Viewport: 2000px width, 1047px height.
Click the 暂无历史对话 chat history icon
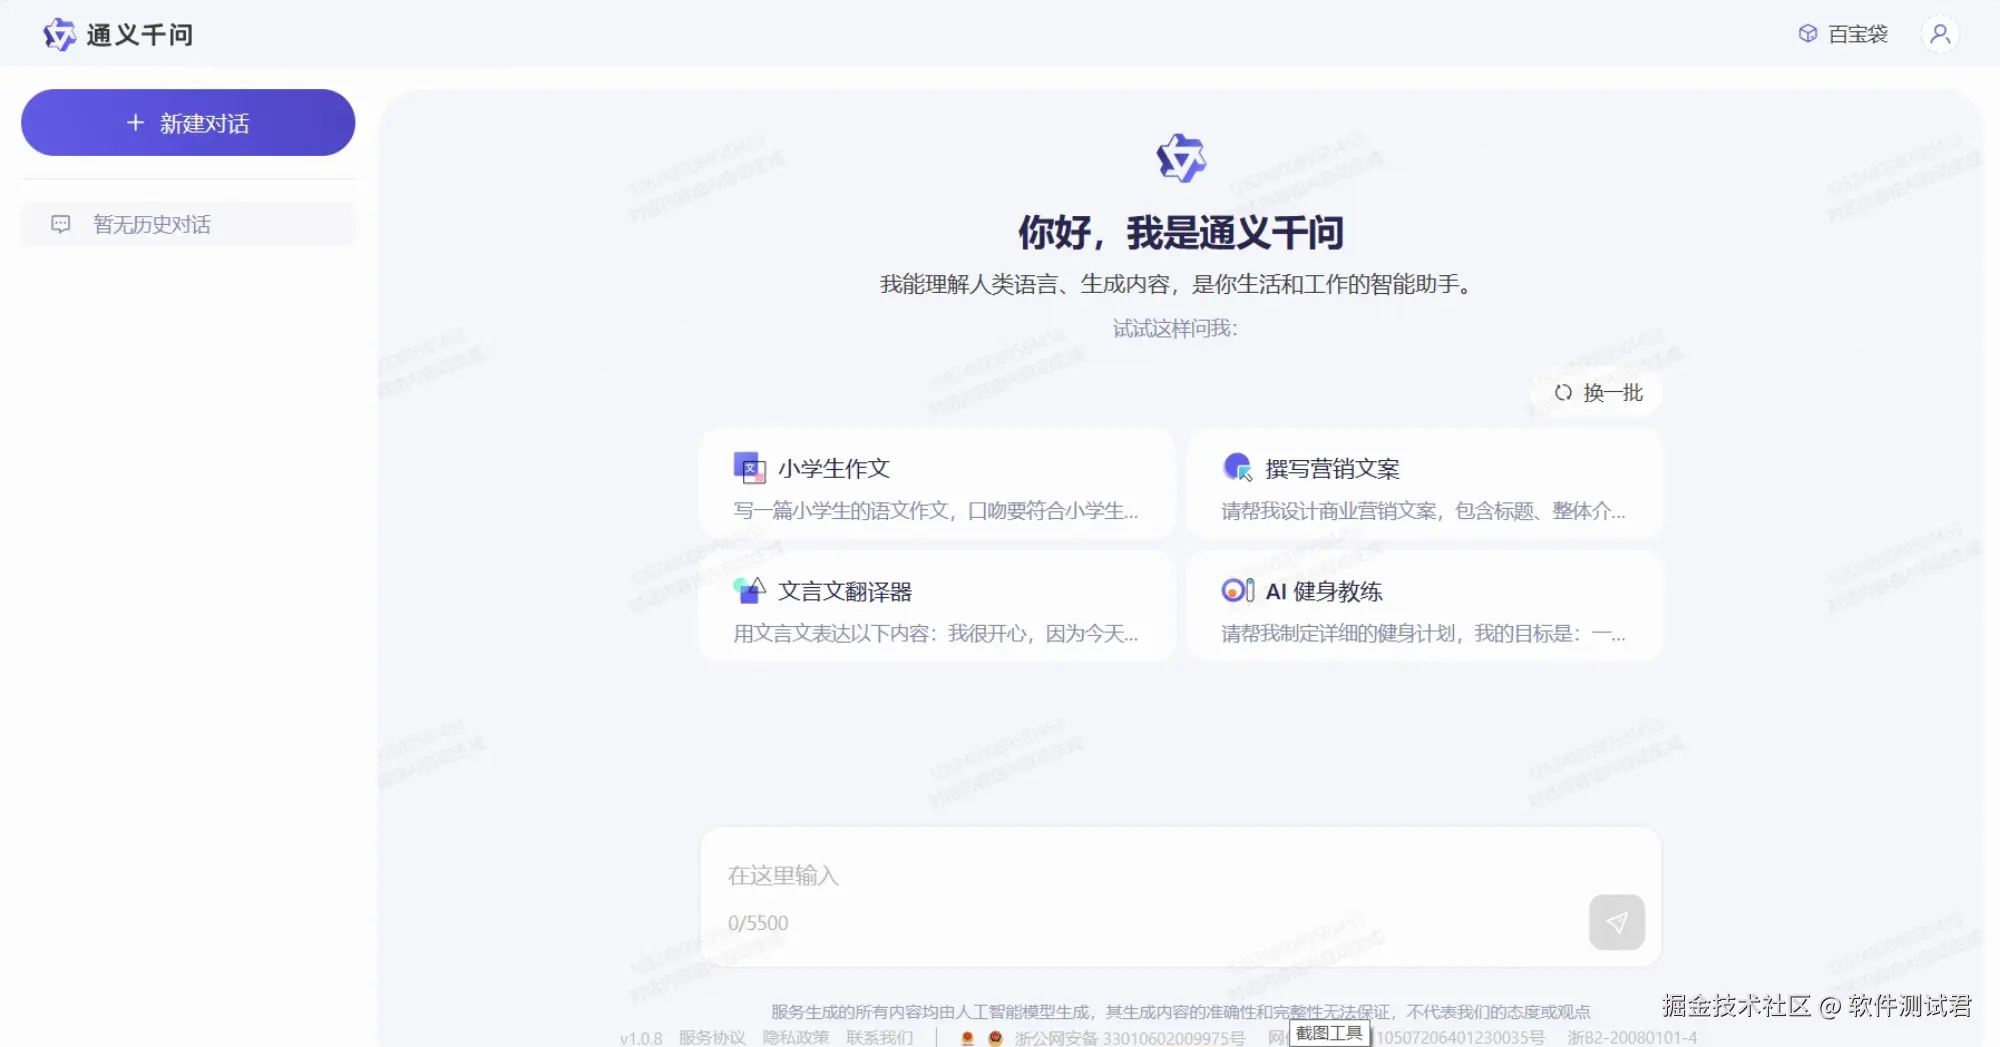[61, 224]
